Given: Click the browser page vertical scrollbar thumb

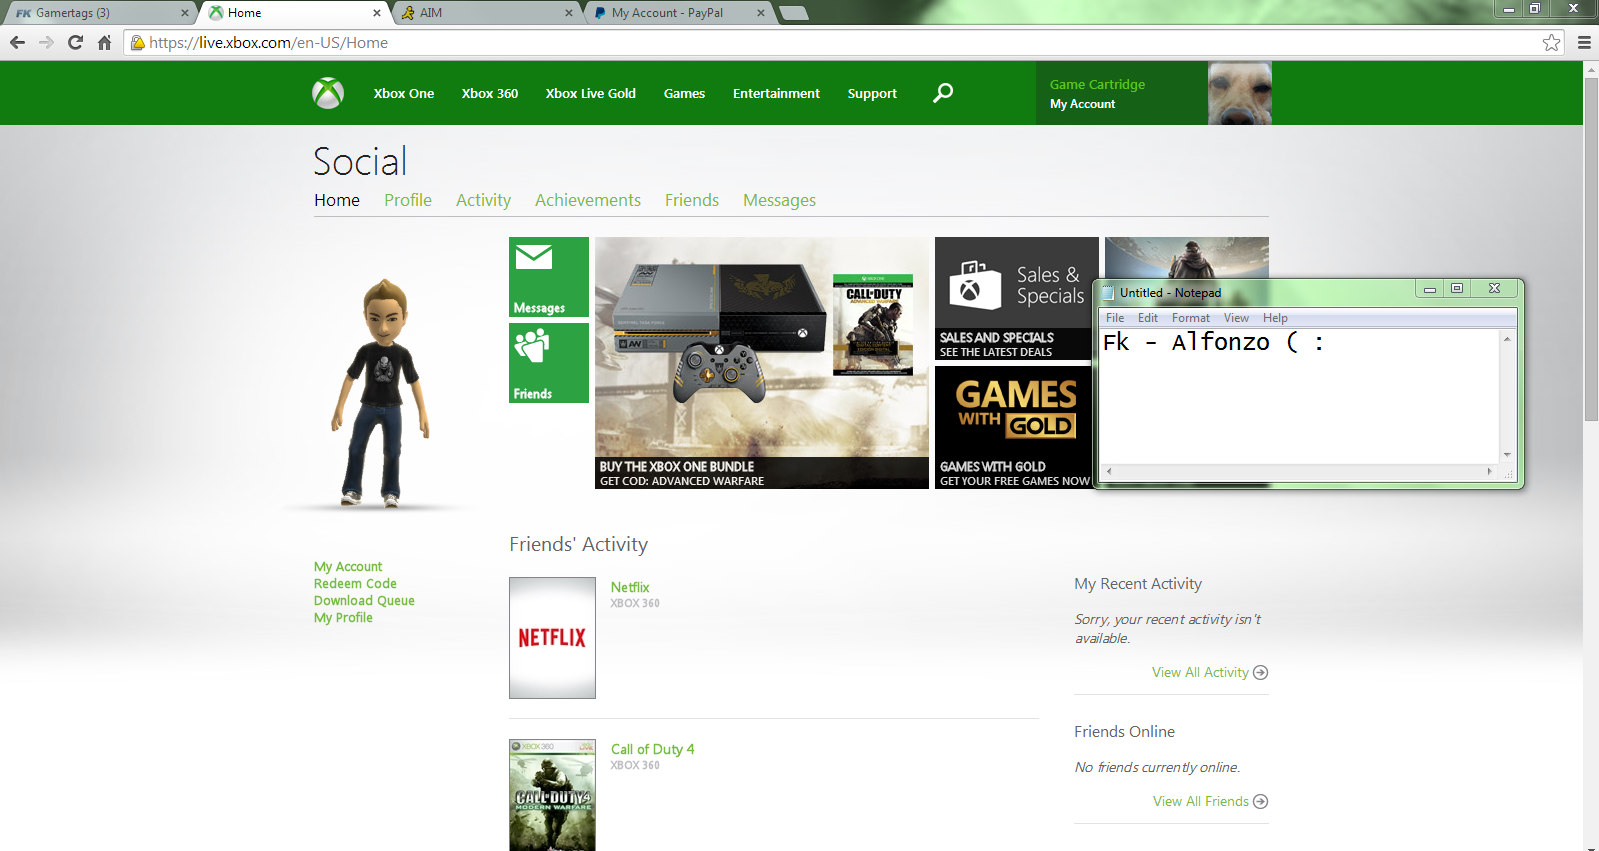Looking at the screenshot, I should [1591, 249].
